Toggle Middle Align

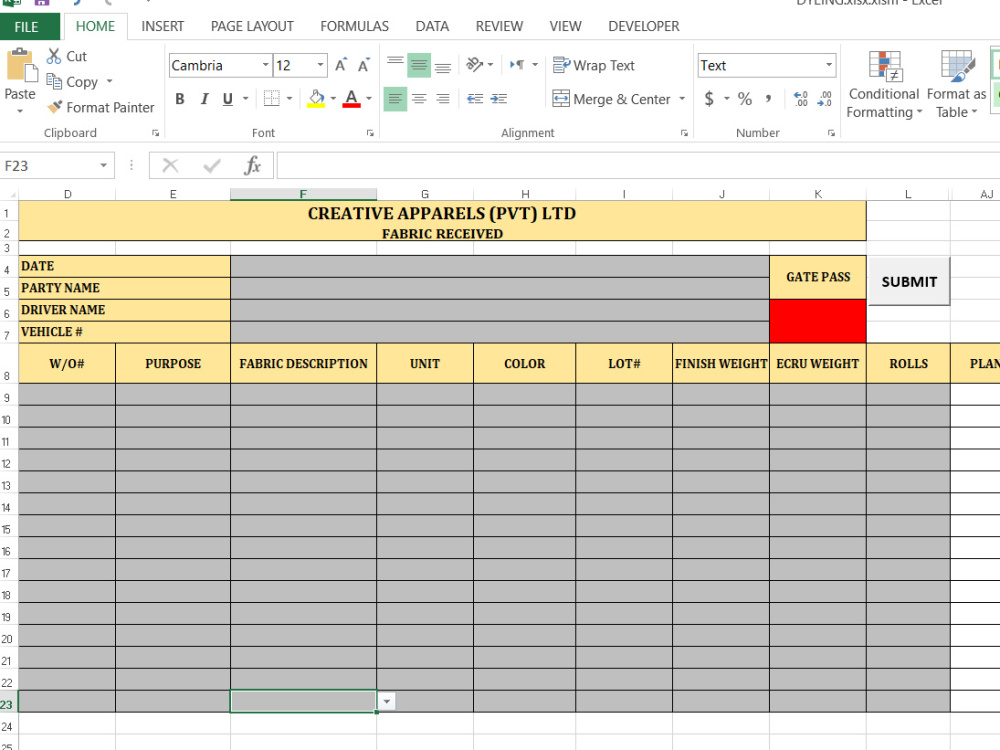pos(419,65)
